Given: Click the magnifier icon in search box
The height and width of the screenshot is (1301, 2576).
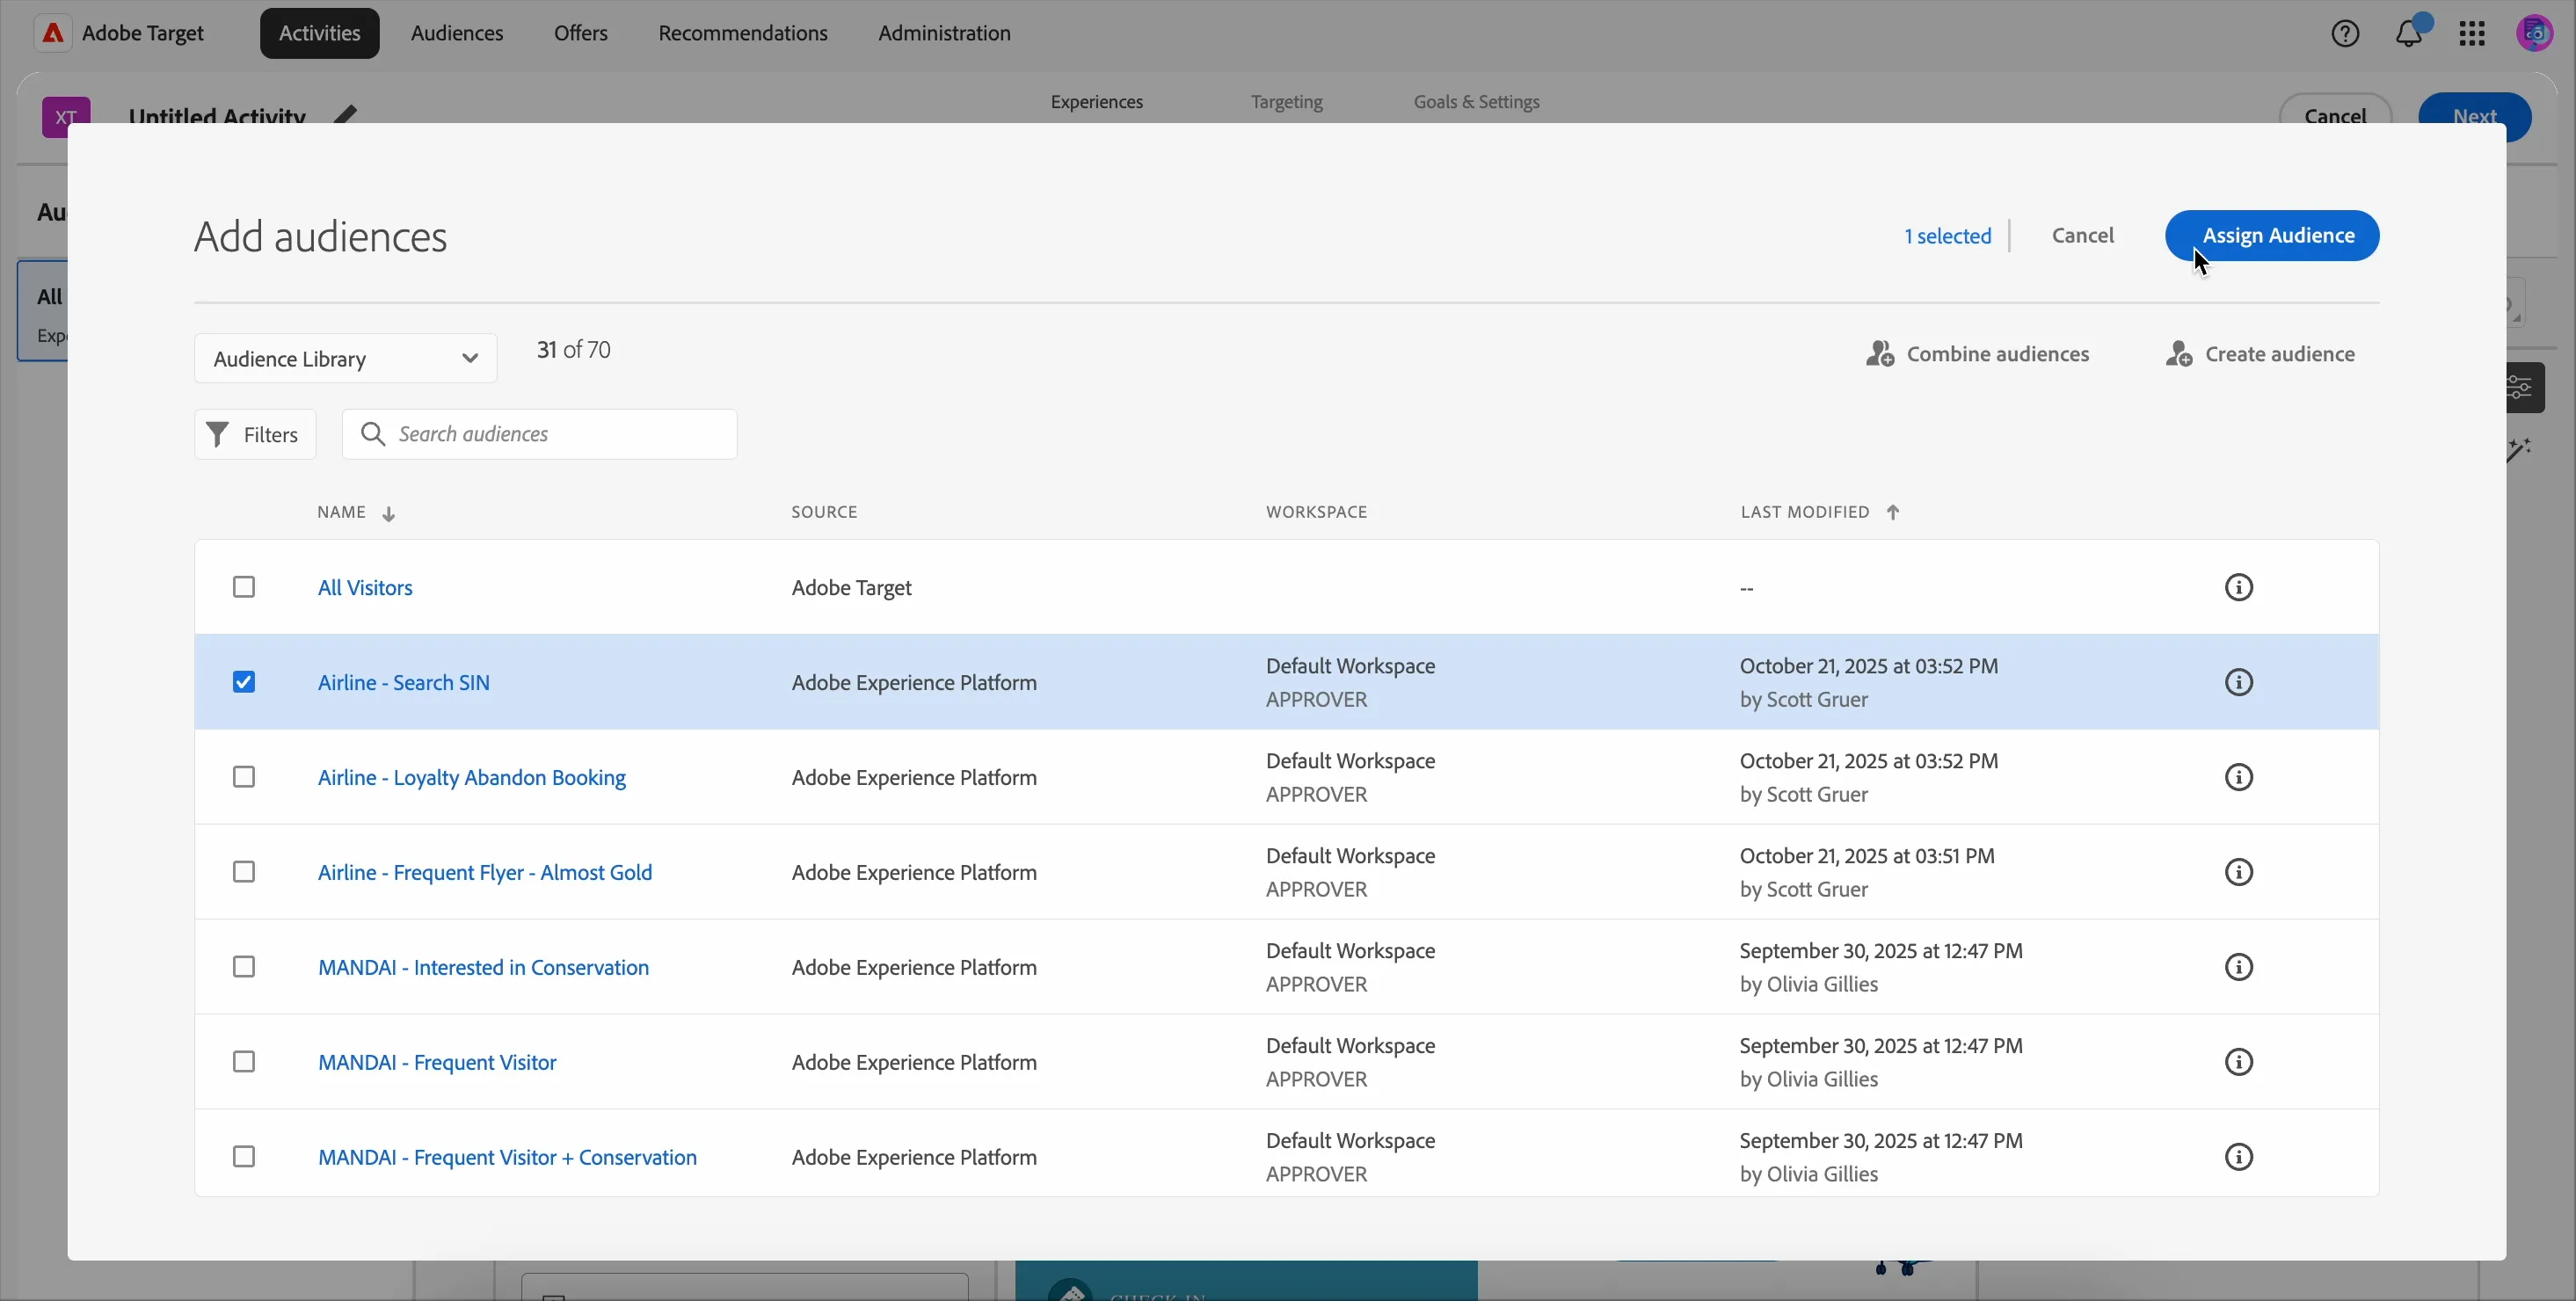Looking at the screenshot, I should point(373,434).
